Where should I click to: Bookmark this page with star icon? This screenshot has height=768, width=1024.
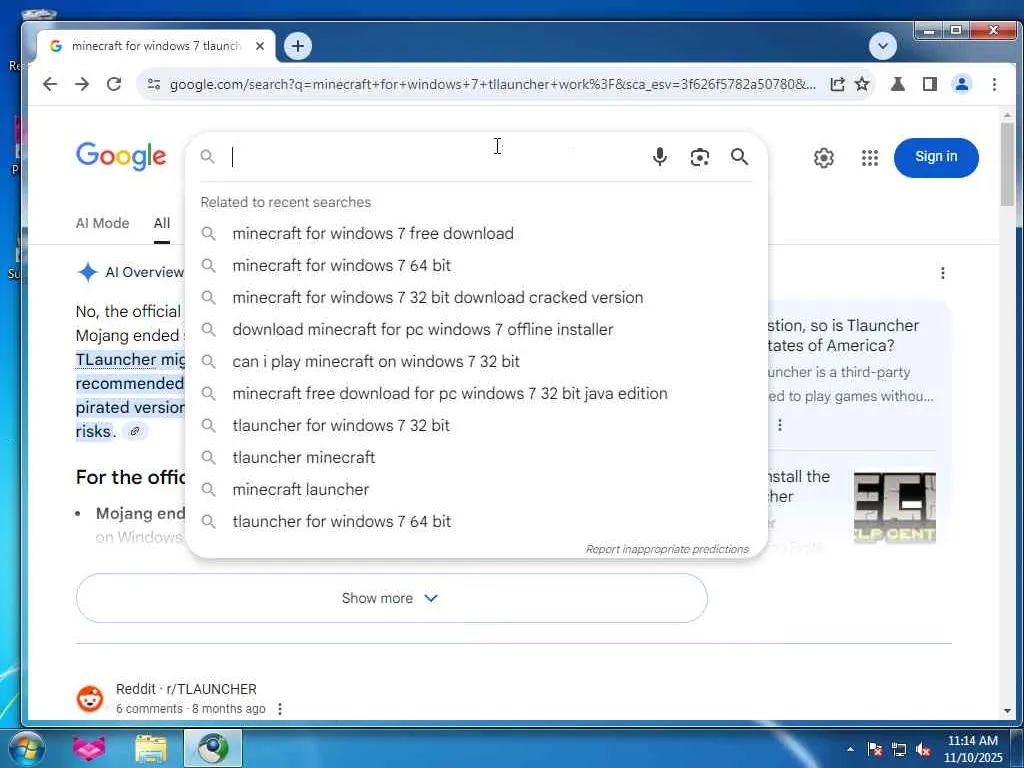862,84
